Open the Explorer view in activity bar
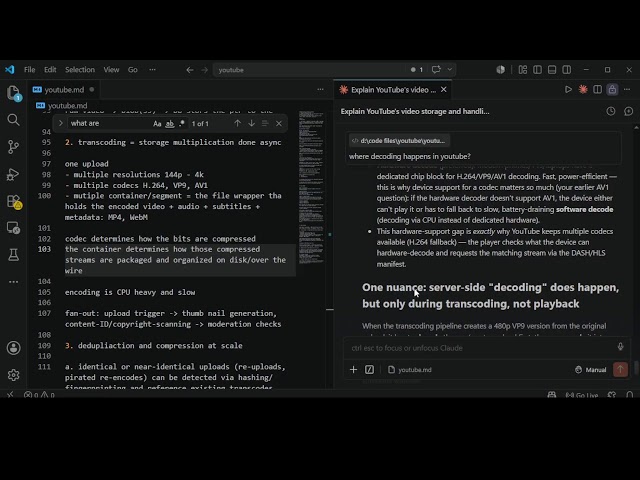This screenshot has height=480, width=640. [x=13, y=93]
